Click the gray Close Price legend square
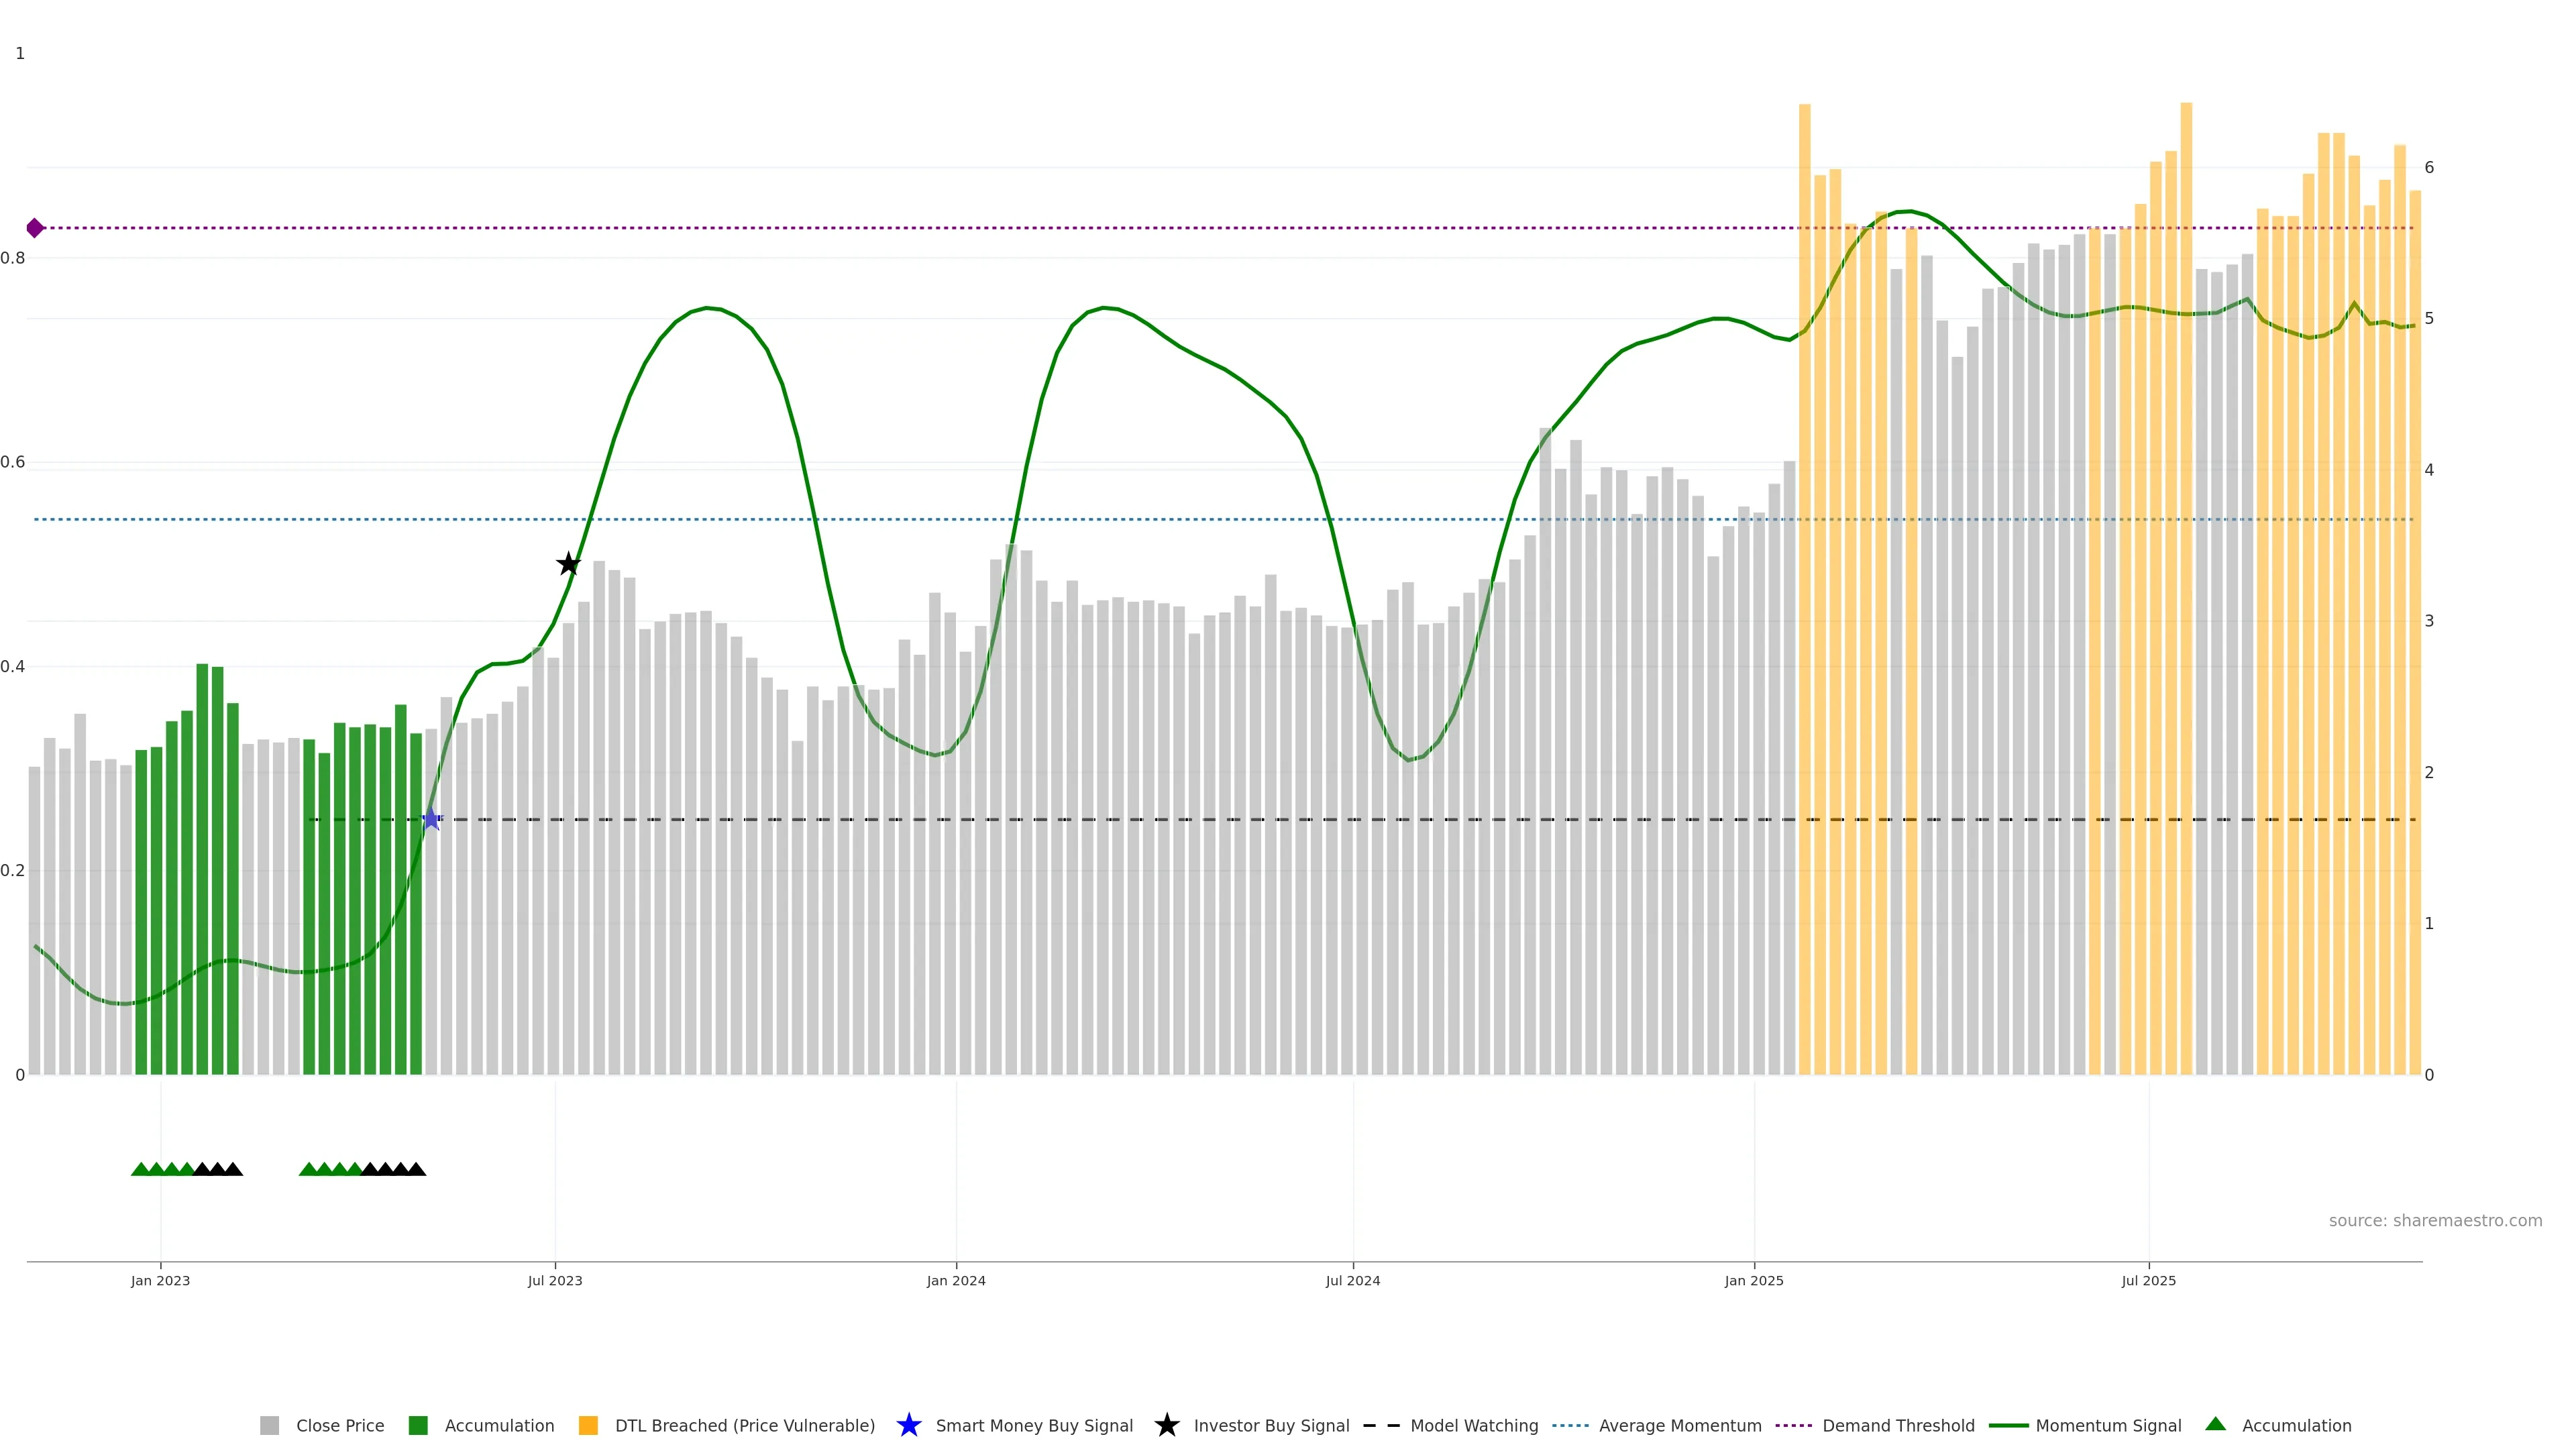2576x1449 pixels. pyautogui.click(x=270, y=1425)
